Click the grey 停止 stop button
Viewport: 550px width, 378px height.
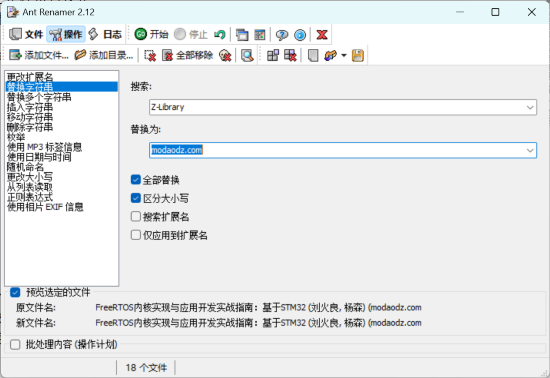click(x=190, y=34)
